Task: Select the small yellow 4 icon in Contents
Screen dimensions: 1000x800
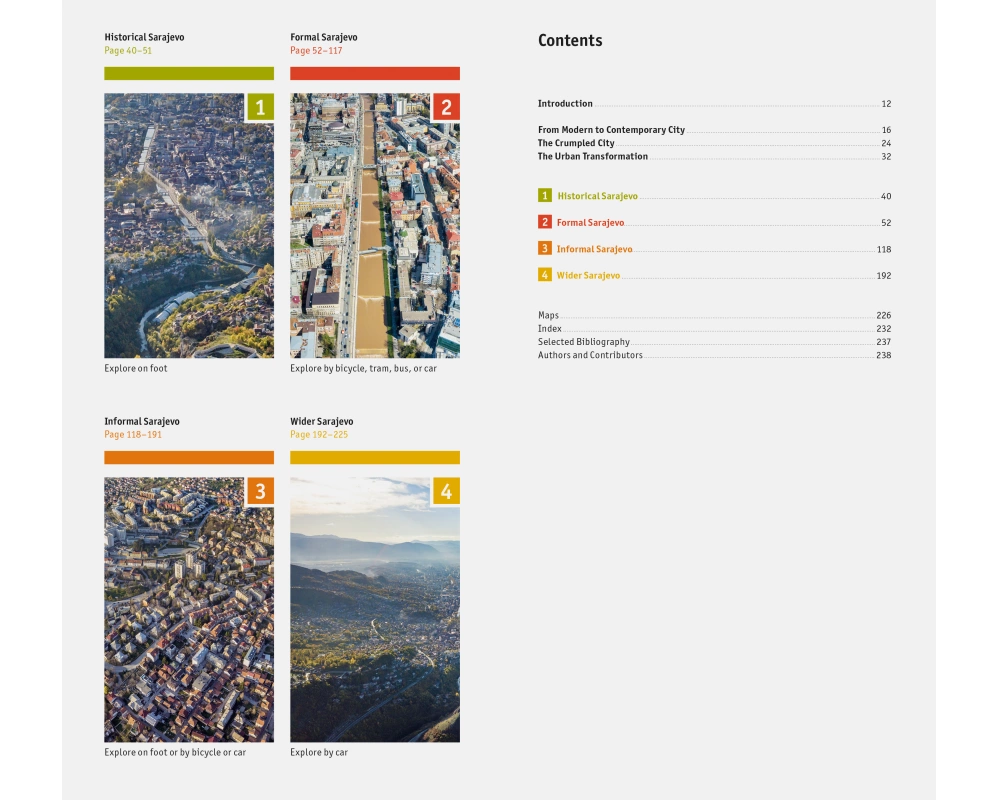Action: 545,275
